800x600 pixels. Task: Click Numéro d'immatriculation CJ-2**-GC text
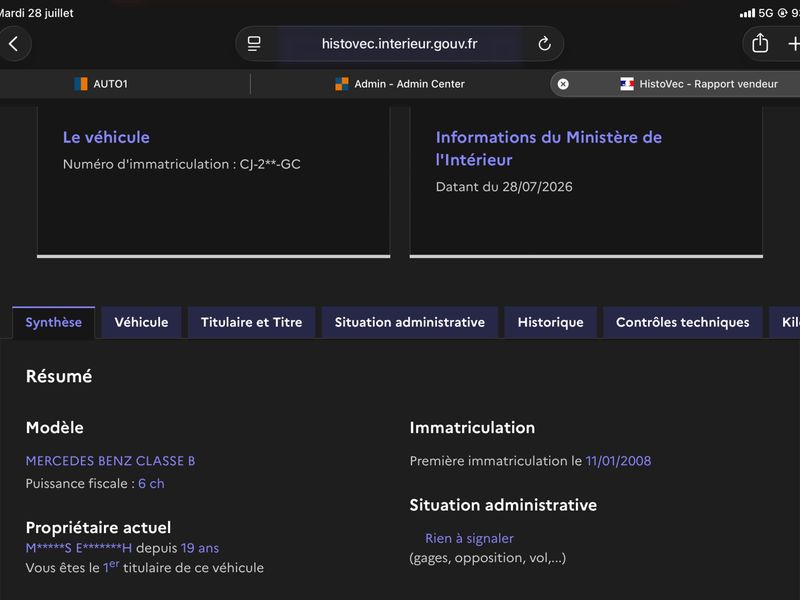coord(182,164)
